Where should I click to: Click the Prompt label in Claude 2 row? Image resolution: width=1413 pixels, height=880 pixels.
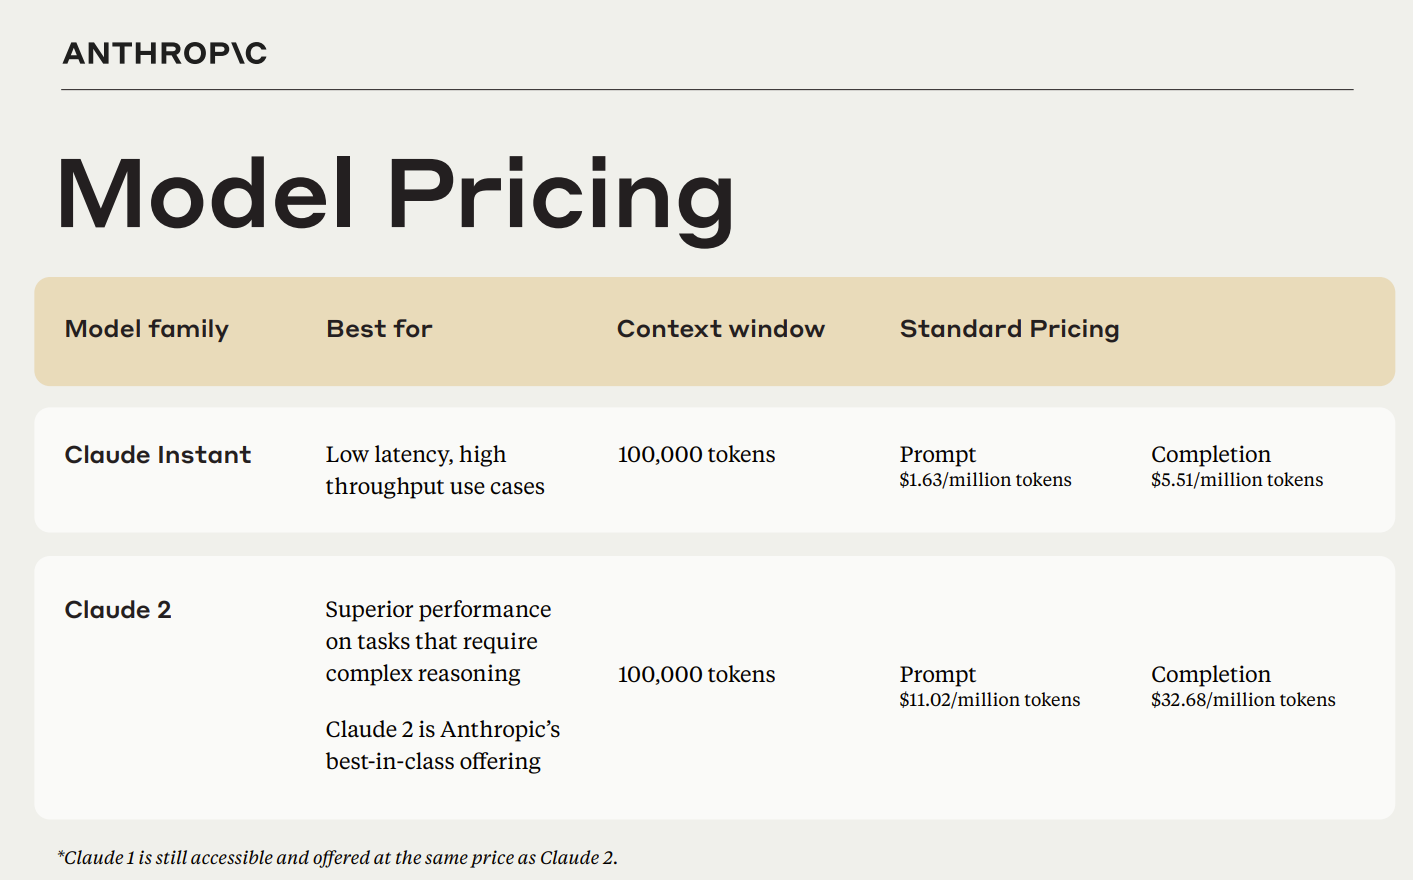coord(938,675)
